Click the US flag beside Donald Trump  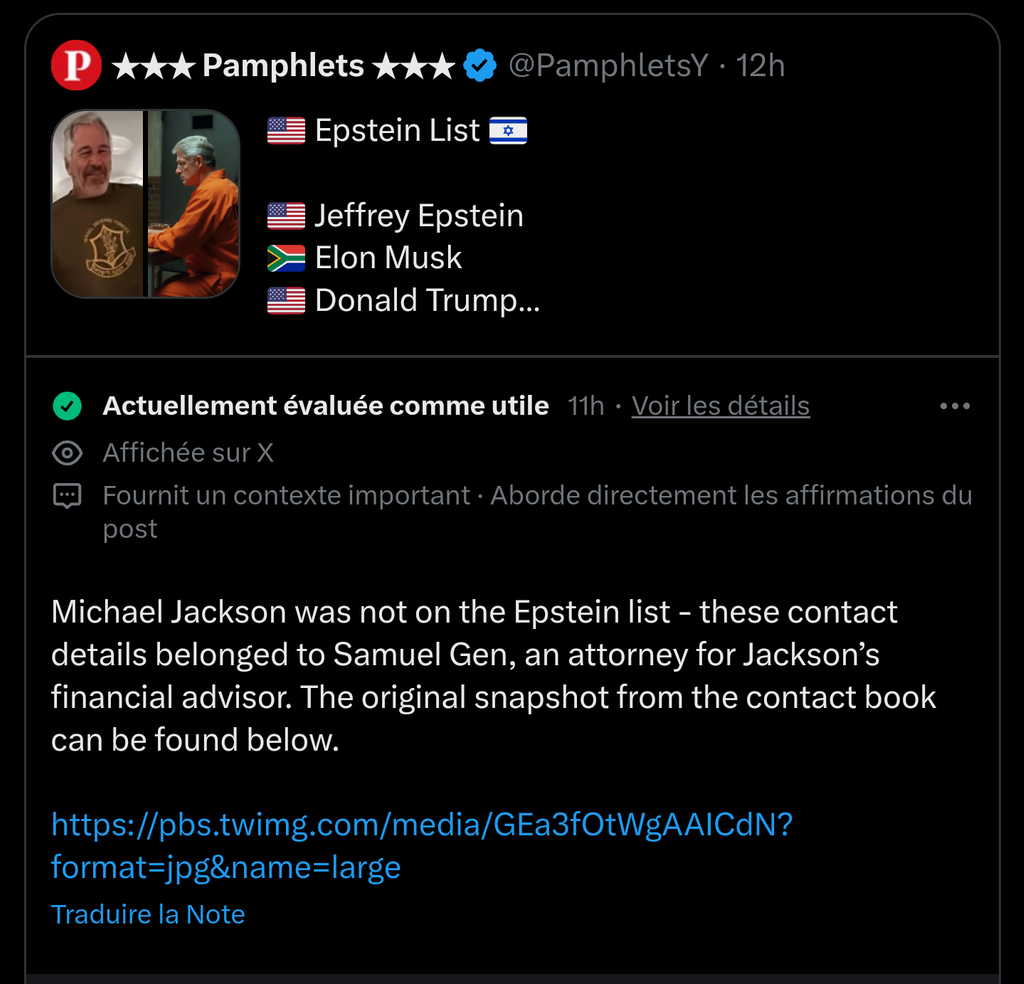point(286,300)
